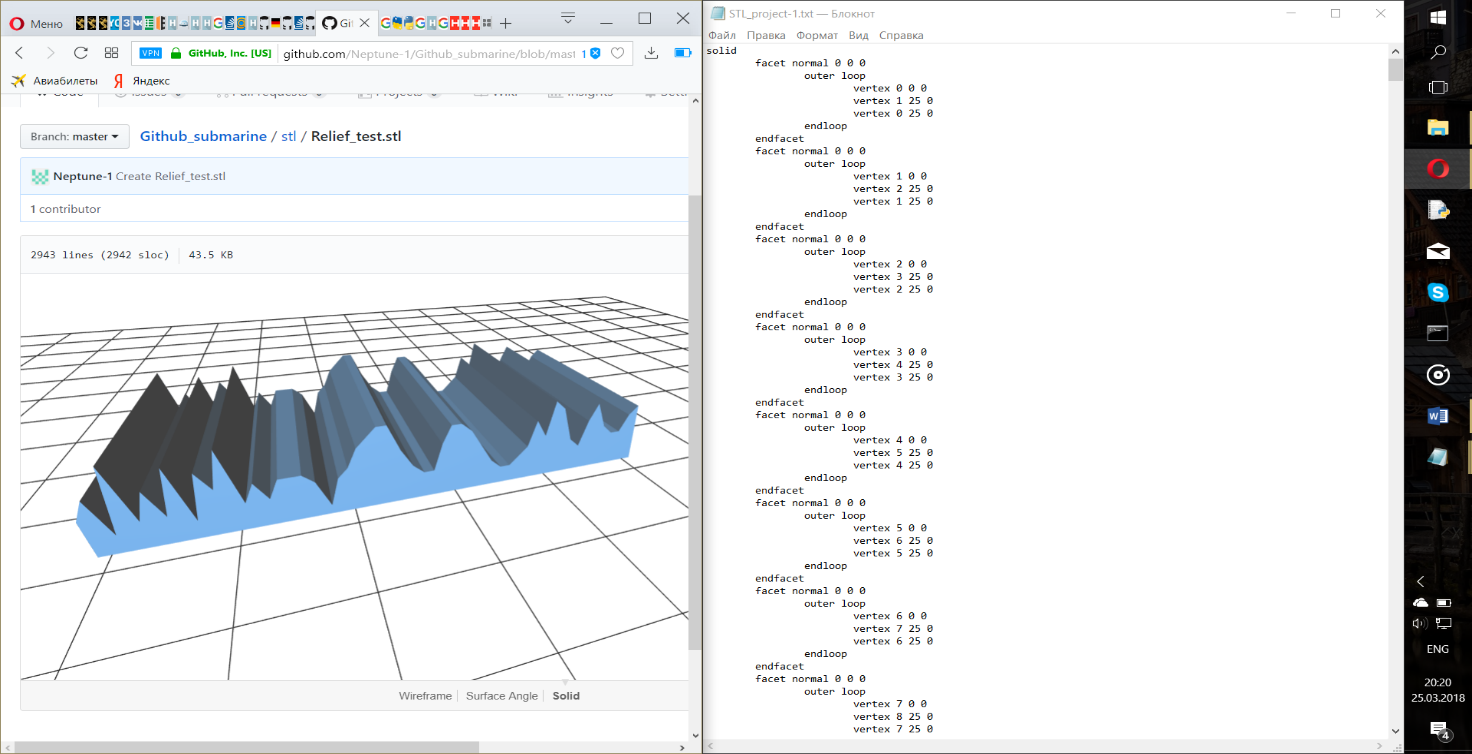Open the Github_submarine repository link
Viewport: 1472px width, 754px height.
203,136
